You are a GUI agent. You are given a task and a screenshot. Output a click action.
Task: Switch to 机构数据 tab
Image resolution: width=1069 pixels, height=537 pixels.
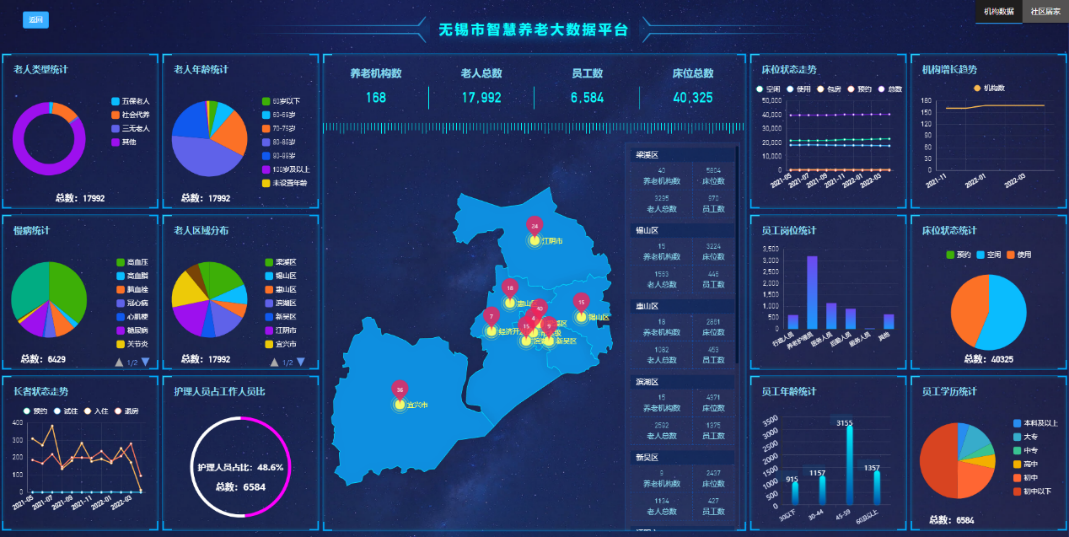[x=998, y=11]
